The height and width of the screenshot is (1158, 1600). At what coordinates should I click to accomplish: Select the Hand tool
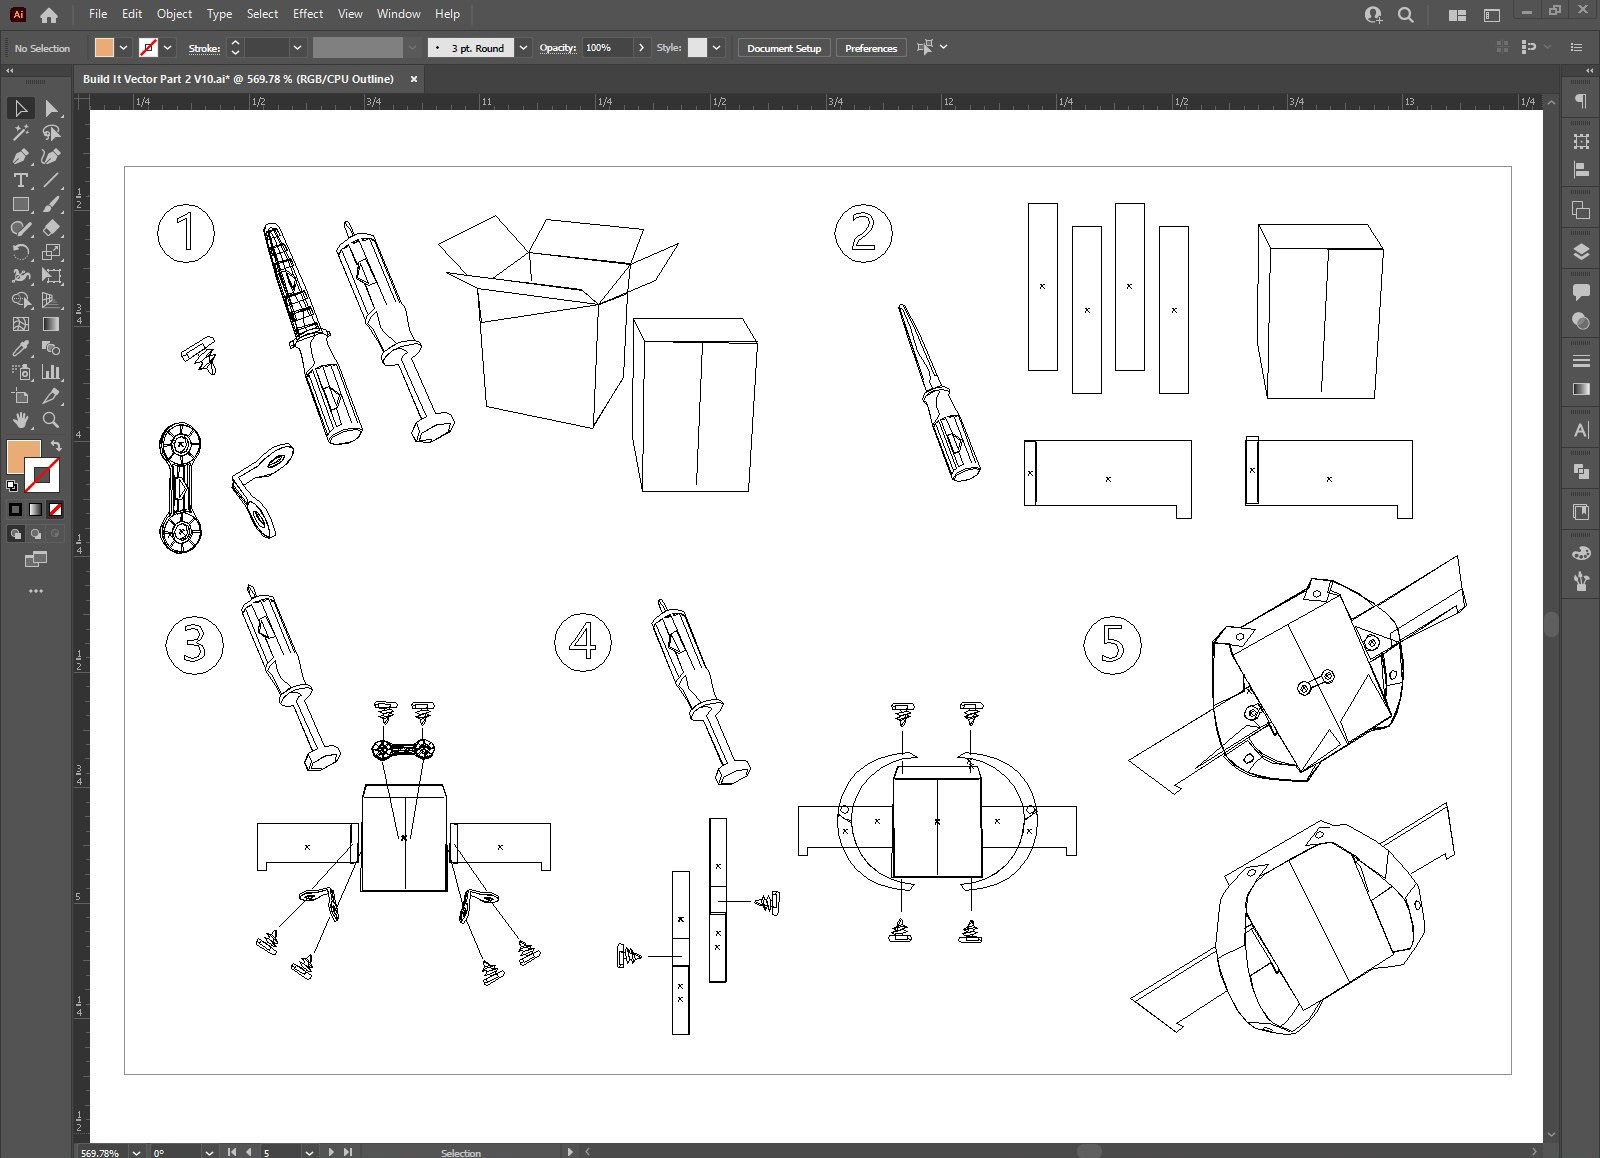pos(21,420)
